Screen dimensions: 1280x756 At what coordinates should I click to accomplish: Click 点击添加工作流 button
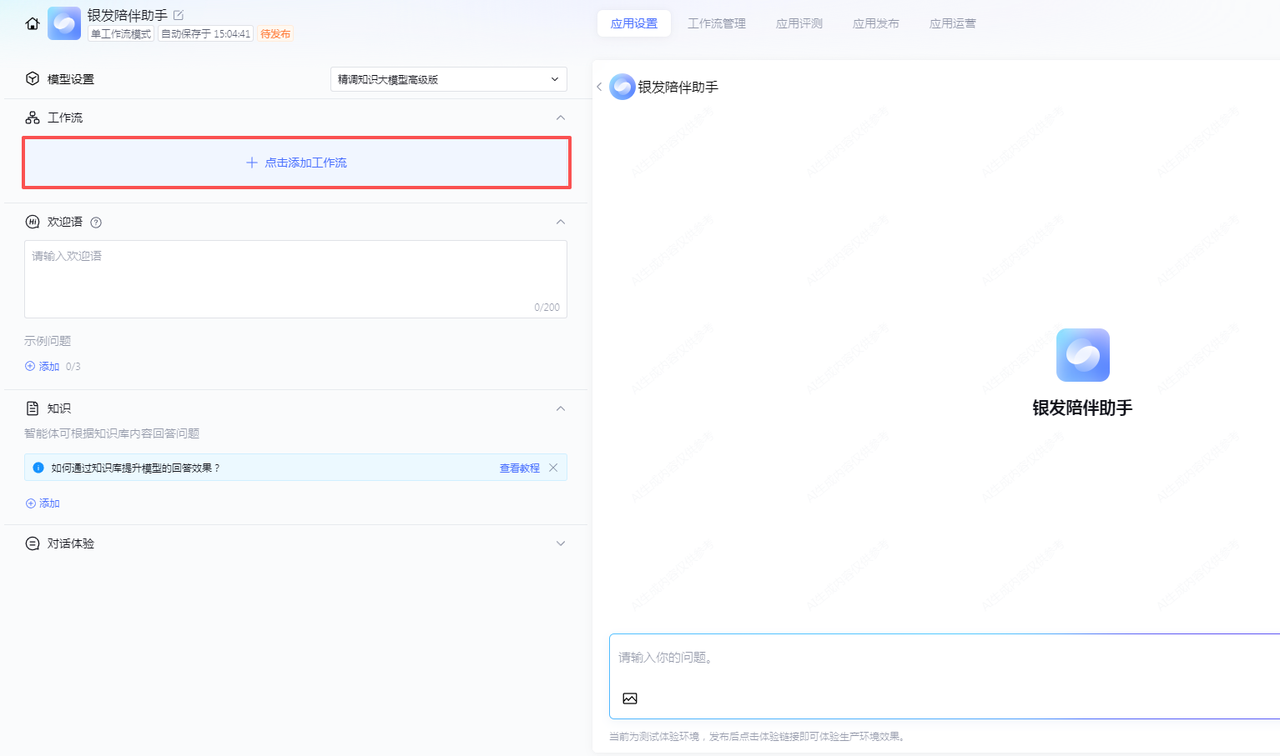(x=297, y=162)
